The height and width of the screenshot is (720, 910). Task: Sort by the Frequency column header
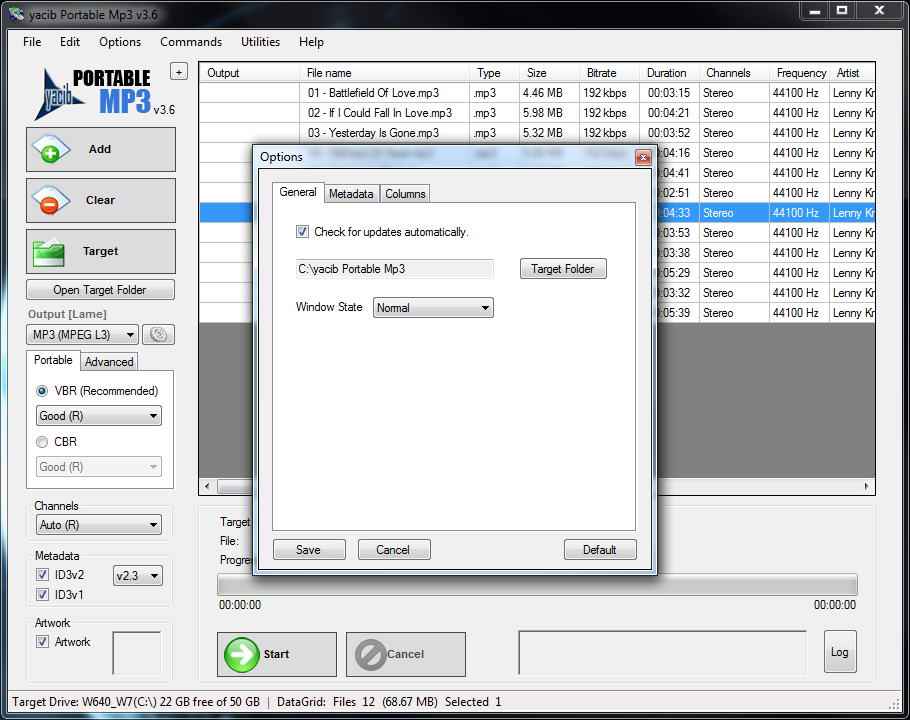[800, 73]
